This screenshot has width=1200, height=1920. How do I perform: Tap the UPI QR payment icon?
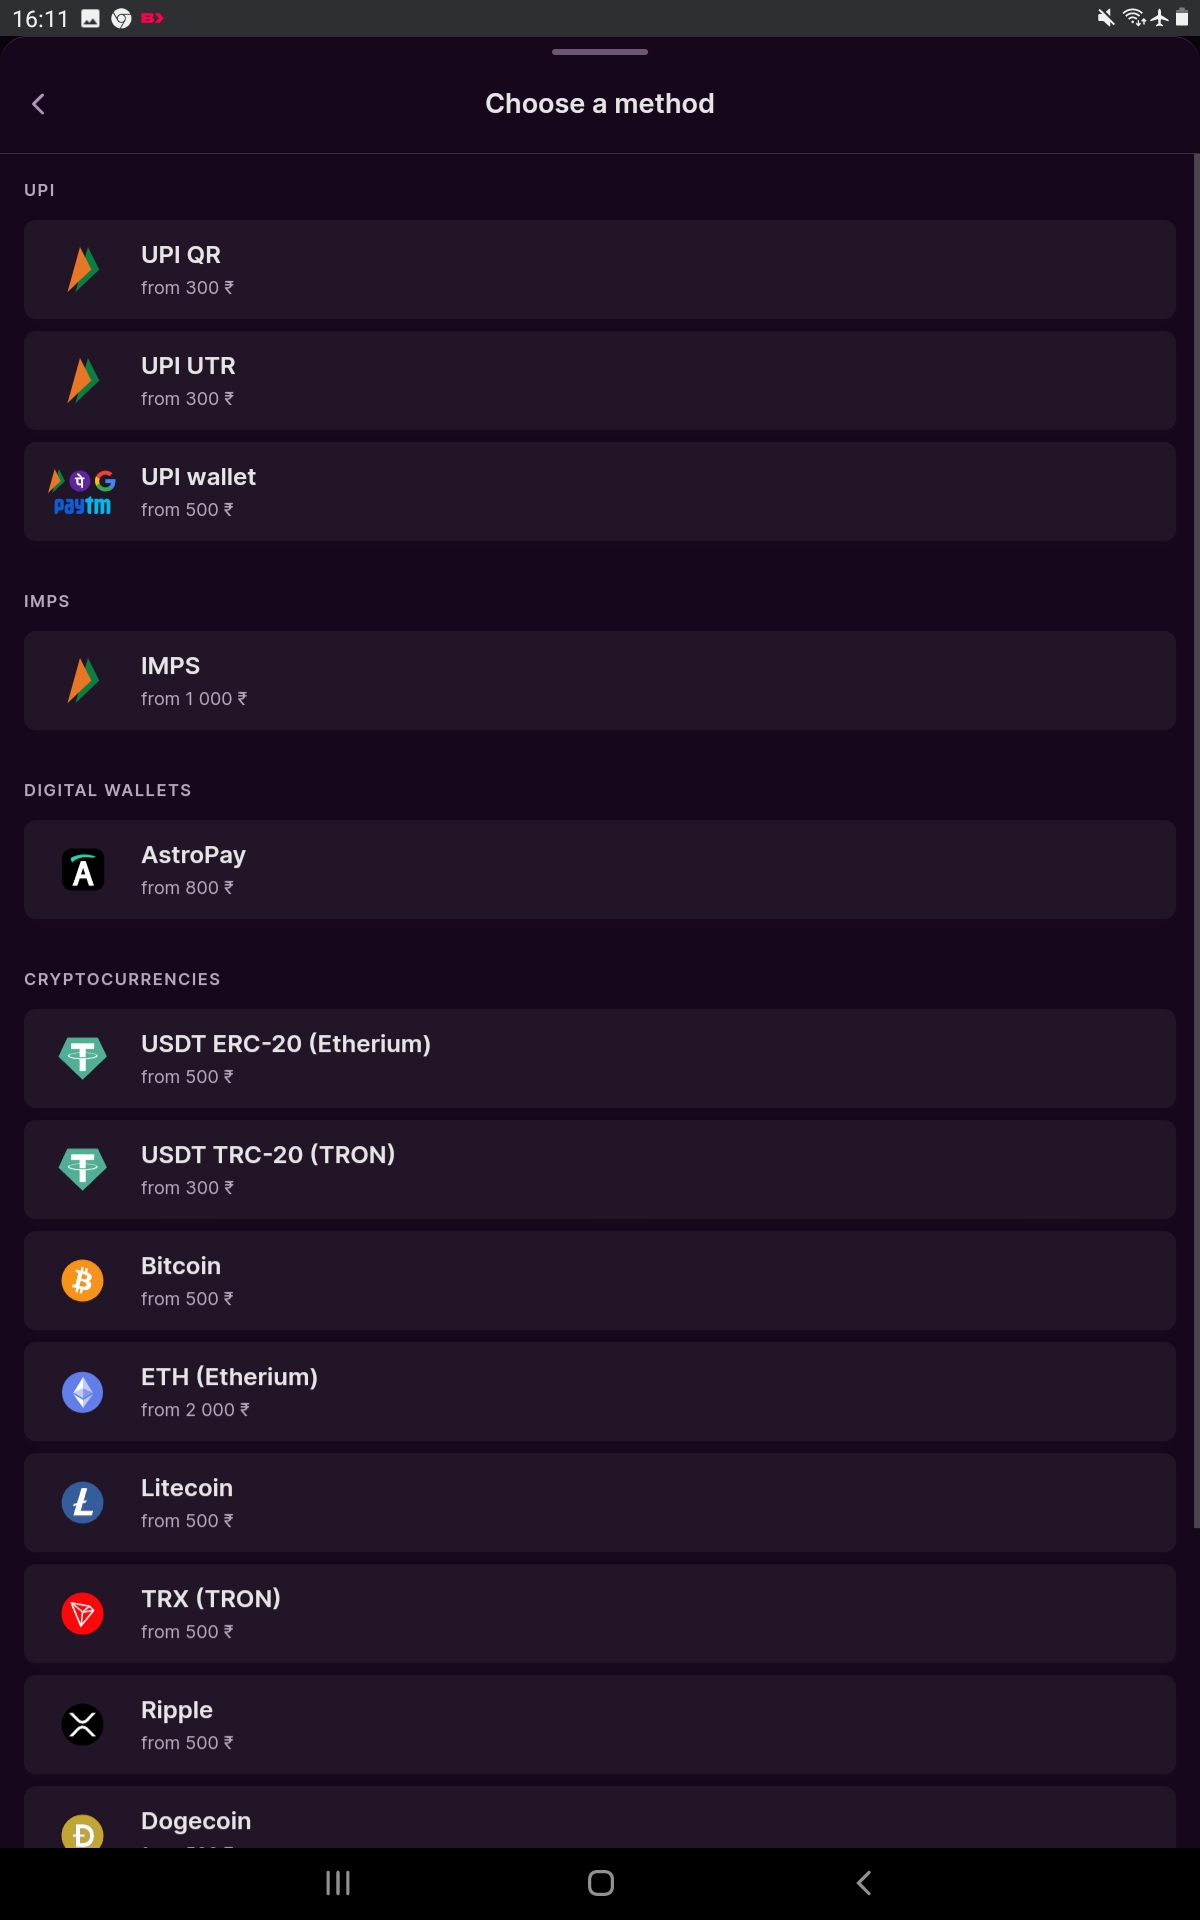point(83,268)
